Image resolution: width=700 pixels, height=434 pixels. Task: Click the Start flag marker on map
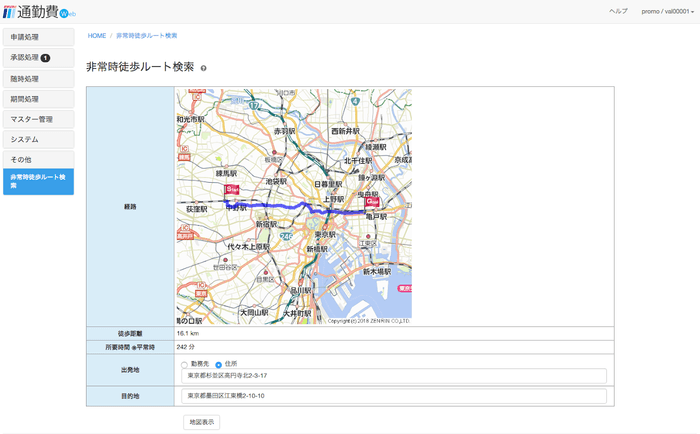click(x=232, y=189)
